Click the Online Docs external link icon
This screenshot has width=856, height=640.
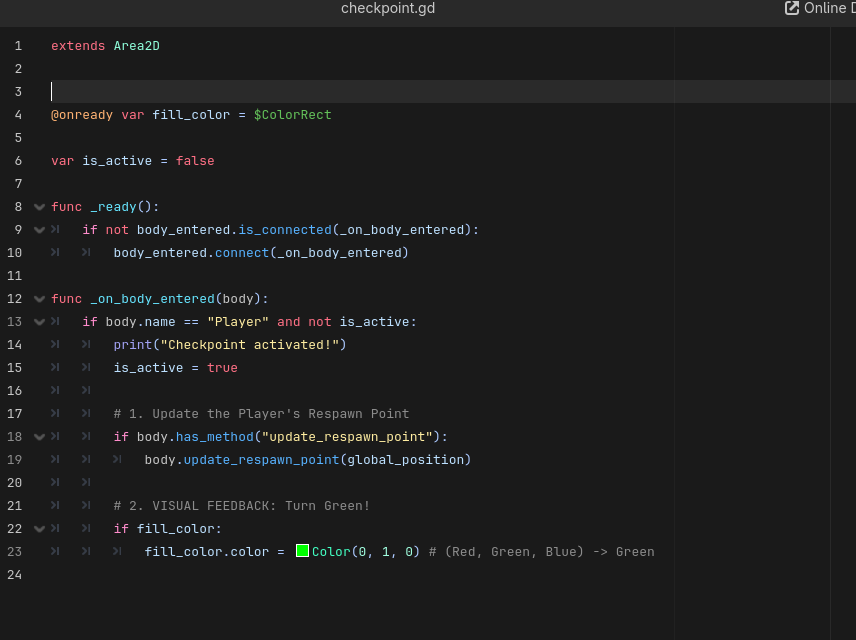pyautogui.click(x=792, y=8)
